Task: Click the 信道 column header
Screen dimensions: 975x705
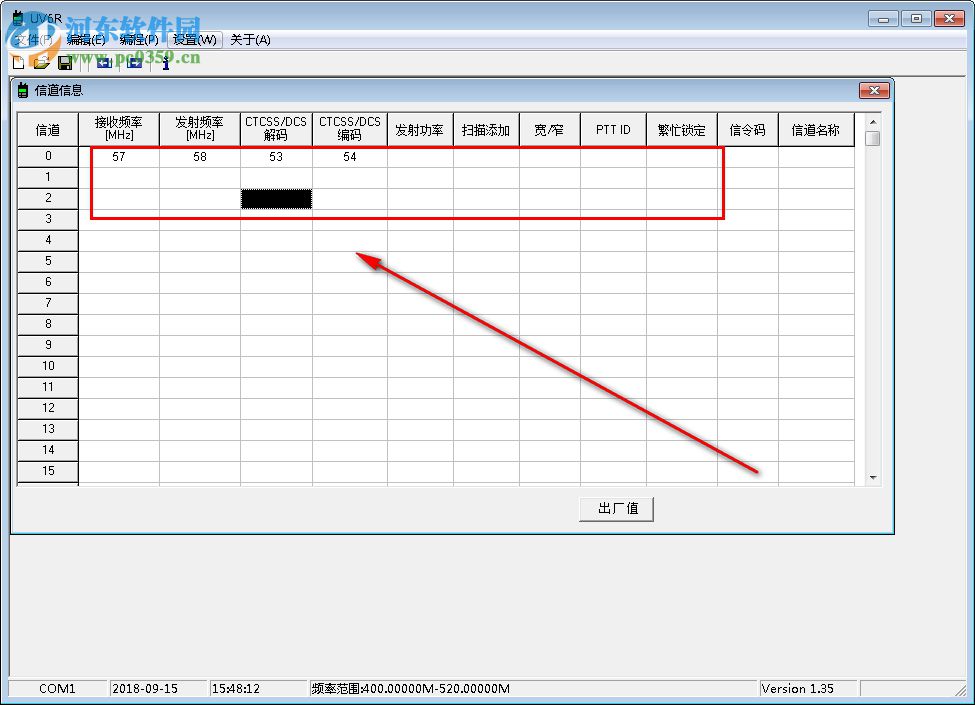Action: coord(48,130)
